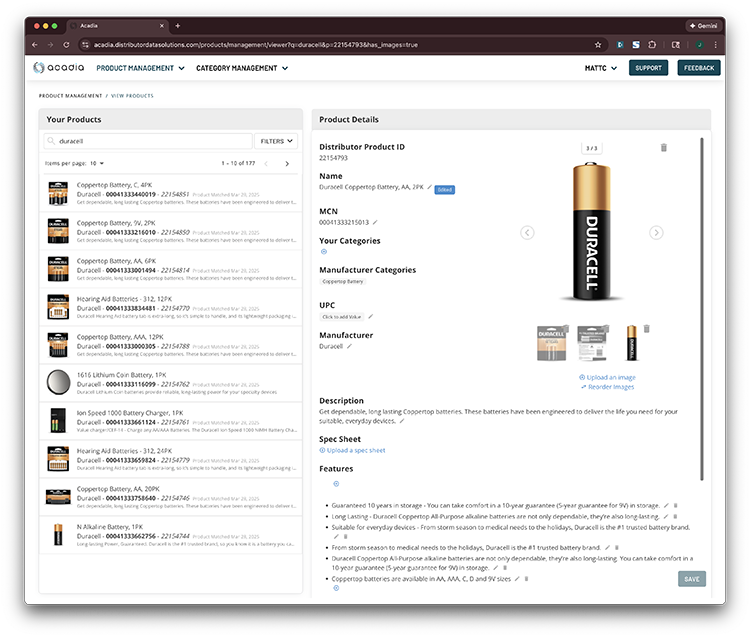Image resolution: width=750 pixels, height=637 pixels.
Task: Edit the 'From storm season' feature
Action: pyautogui.click(x=607, y=548)
